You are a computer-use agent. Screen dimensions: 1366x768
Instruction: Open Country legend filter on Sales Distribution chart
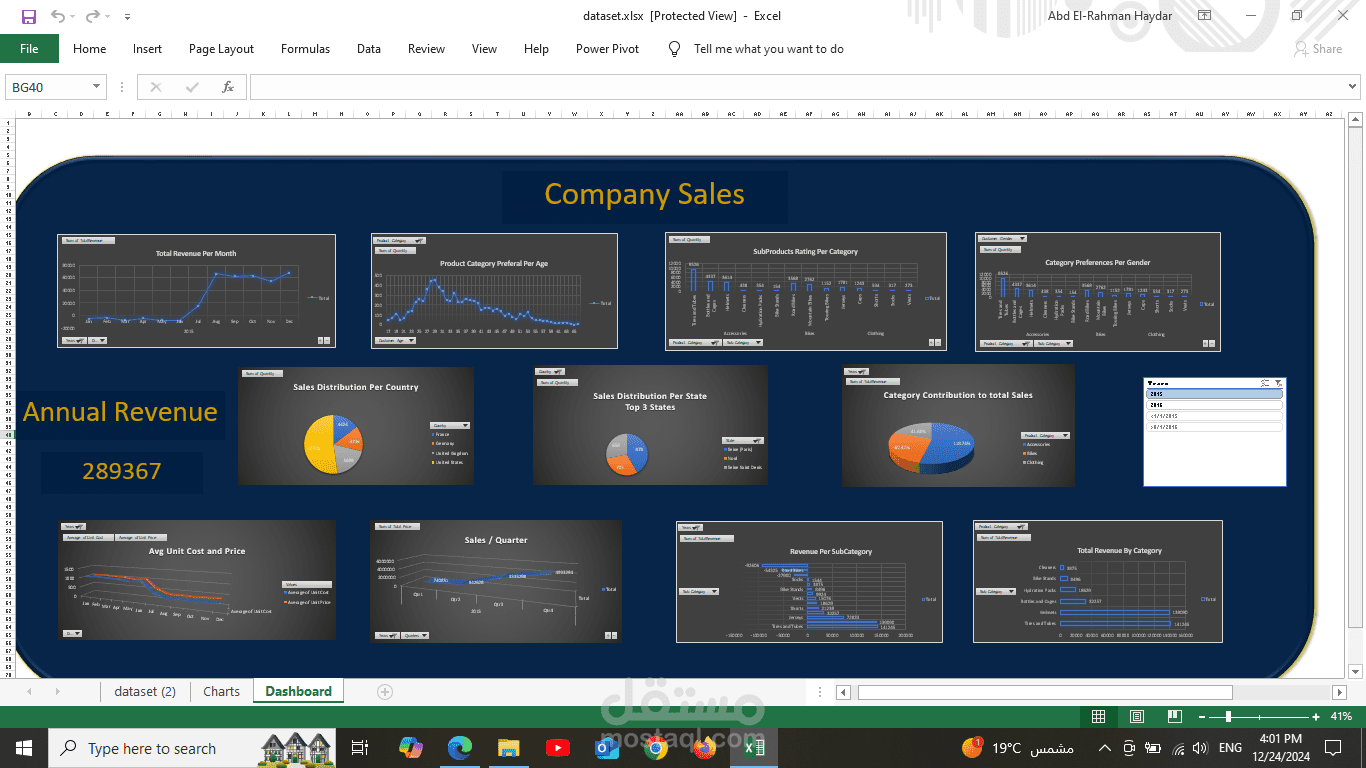449,425
